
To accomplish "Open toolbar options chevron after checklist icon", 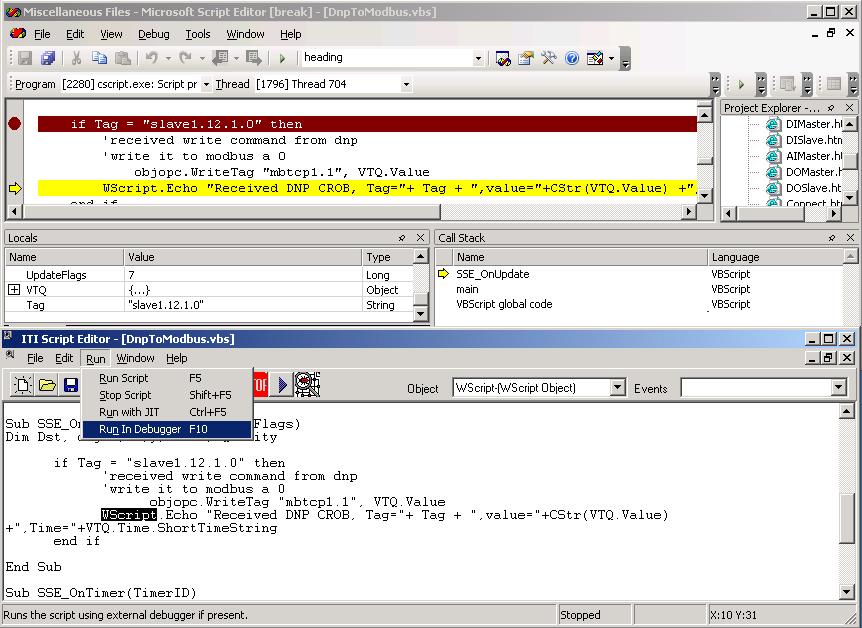I will [625, 58].
